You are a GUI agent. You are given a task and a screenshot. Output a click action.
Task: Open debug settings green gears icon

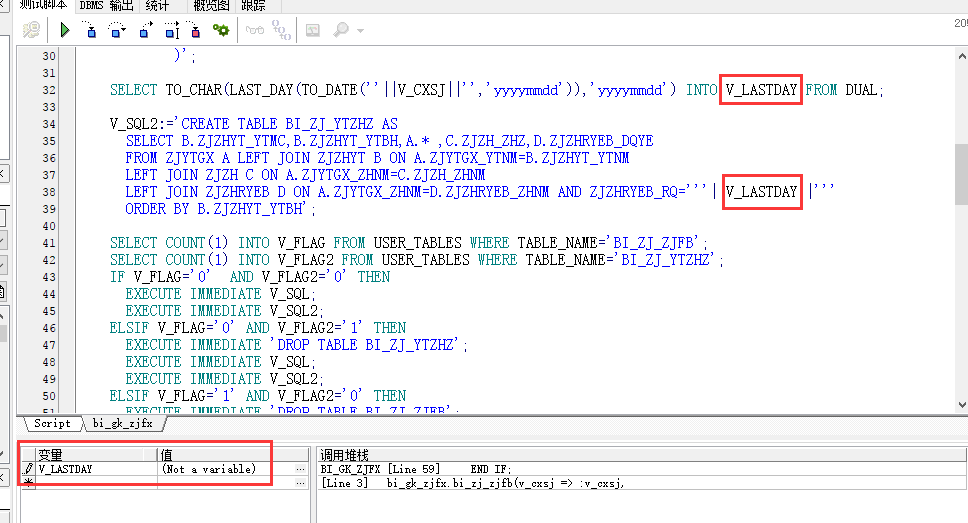coord(220,30)
